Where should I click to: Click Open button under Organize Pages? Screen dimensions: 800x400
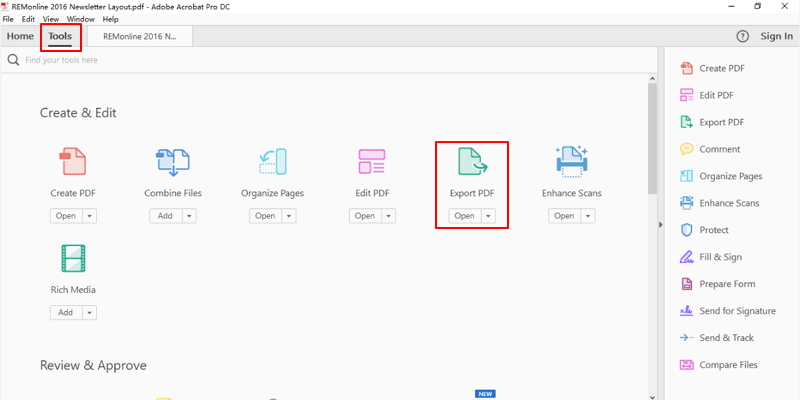265,216
